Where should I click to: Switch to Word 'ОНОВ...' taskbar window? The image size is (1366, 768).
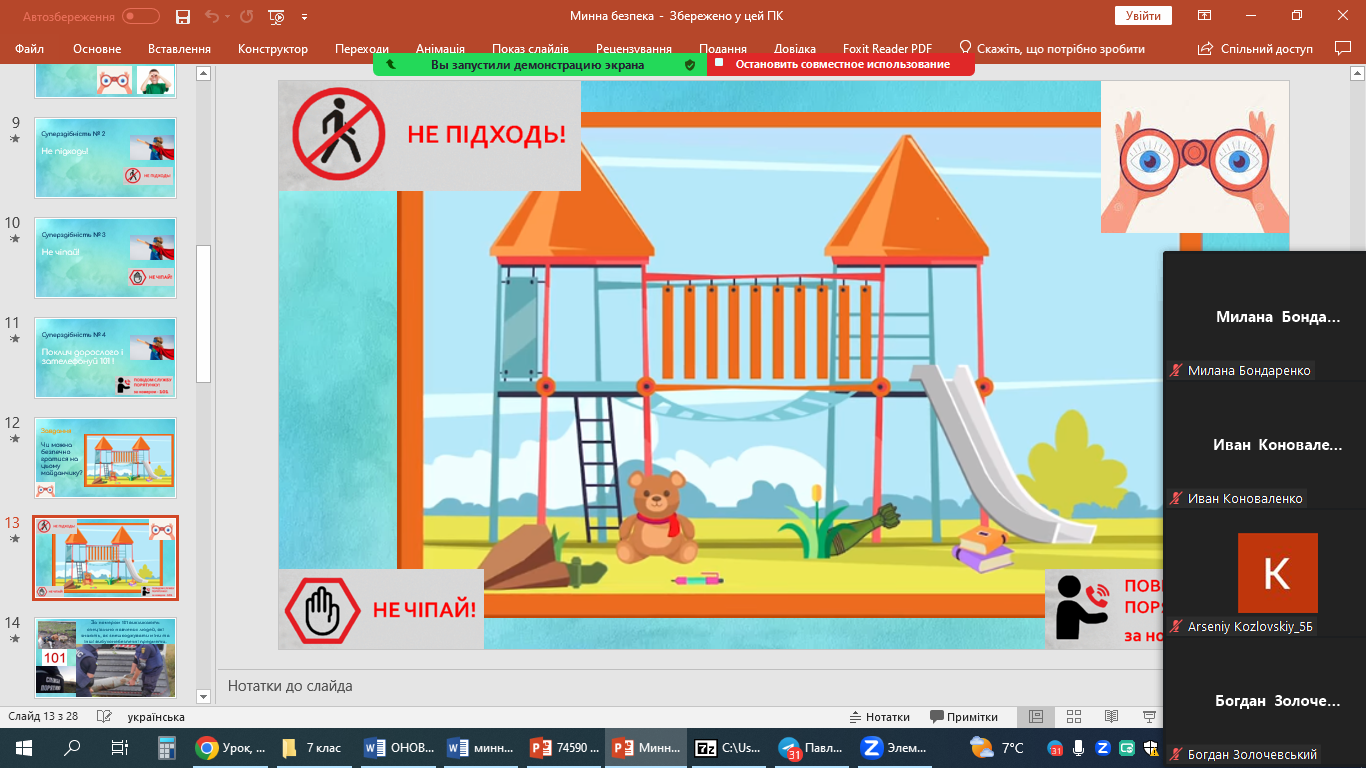point(400,747)
